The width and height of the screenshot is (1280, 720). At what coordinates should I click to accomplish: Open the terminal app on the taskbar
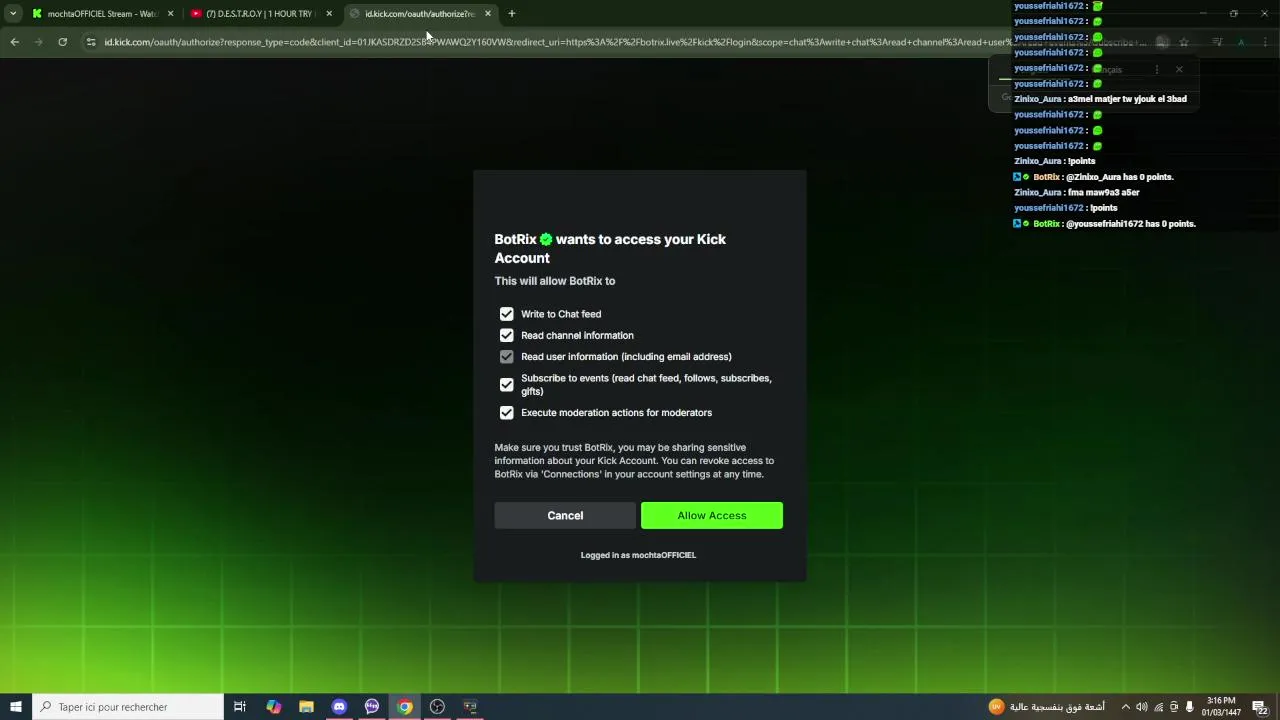(x=470, y=707)
